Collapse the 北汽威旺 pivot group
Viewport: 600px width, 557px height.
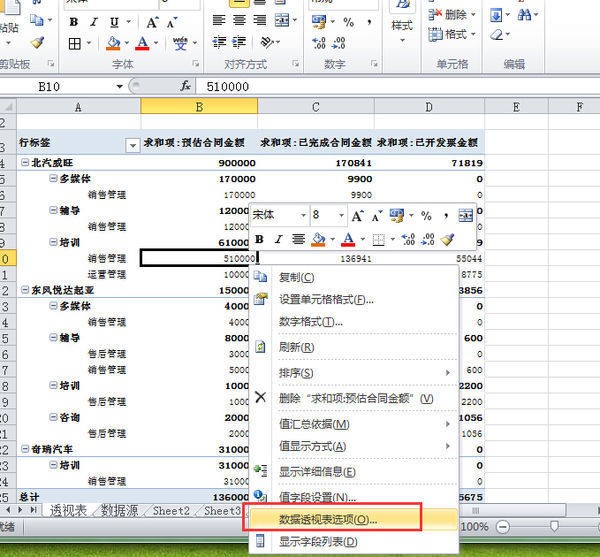point(25,162)
